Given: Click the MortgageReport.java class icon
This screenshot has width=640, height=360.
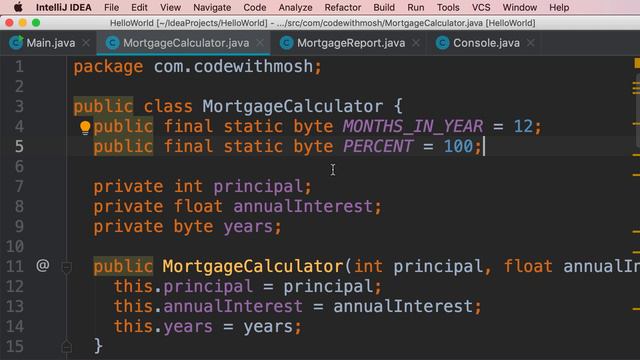Looking at the screenshot, I should pyautogui.click(x=287, y=43).
